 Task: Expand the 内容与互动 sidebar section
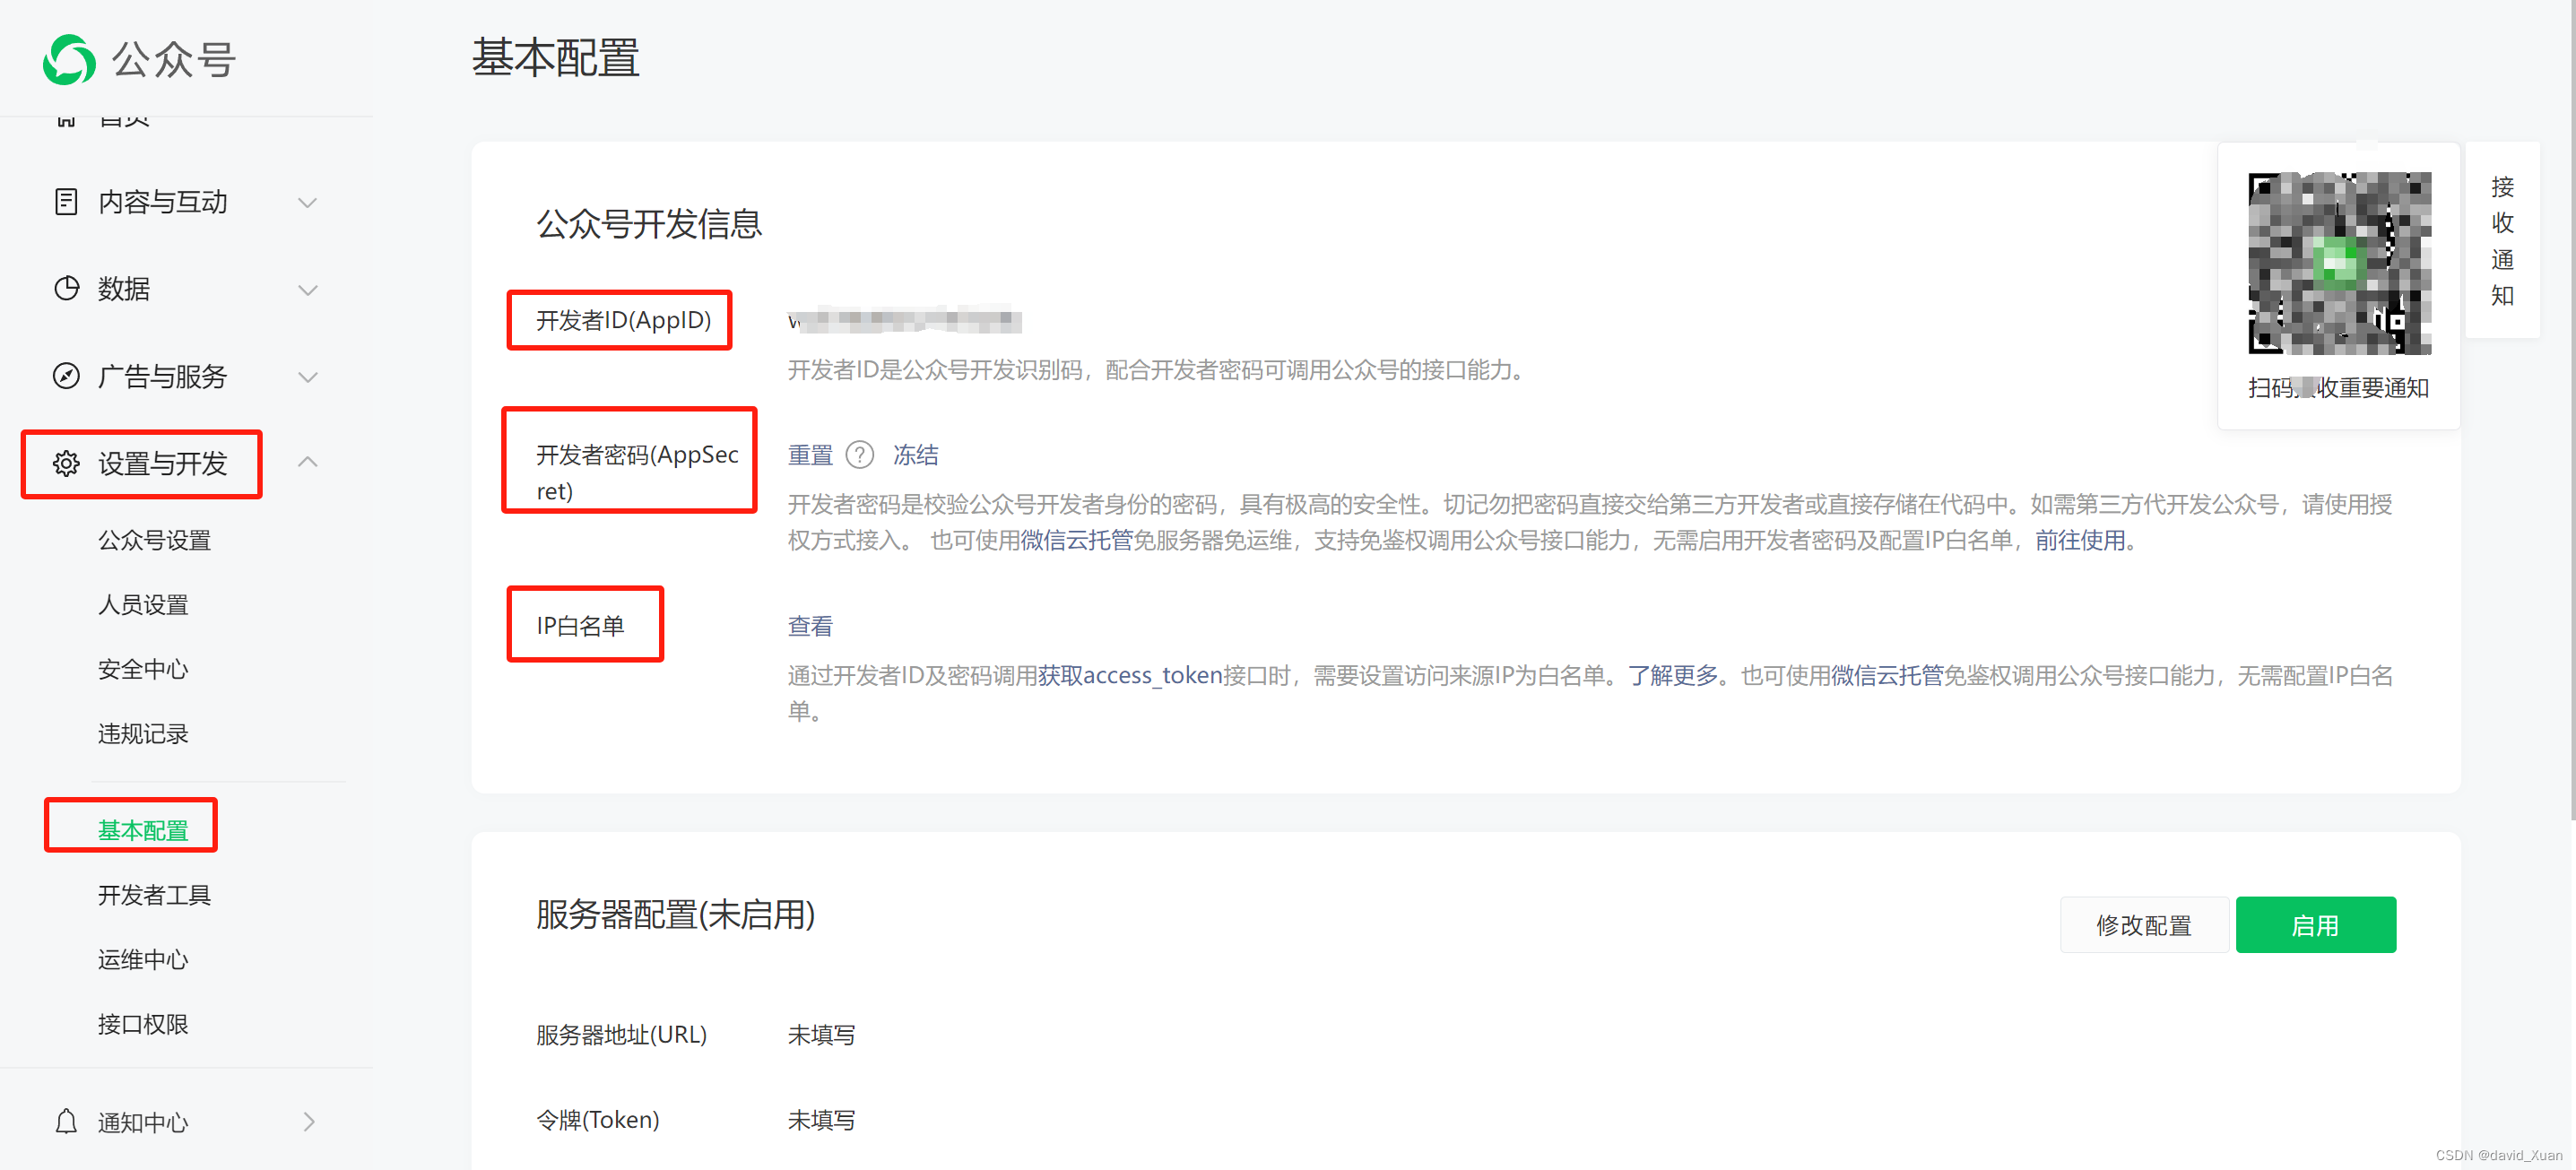308,202
